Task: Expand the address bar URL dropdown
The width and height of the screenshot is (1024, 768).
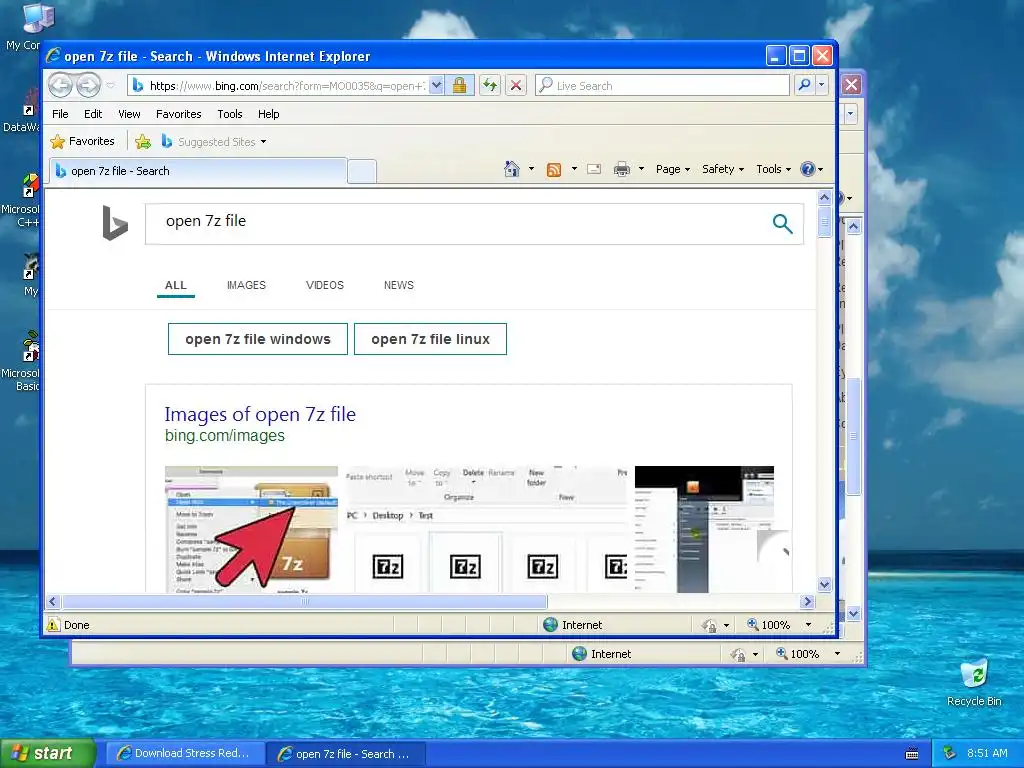Action: pos(437,86)
